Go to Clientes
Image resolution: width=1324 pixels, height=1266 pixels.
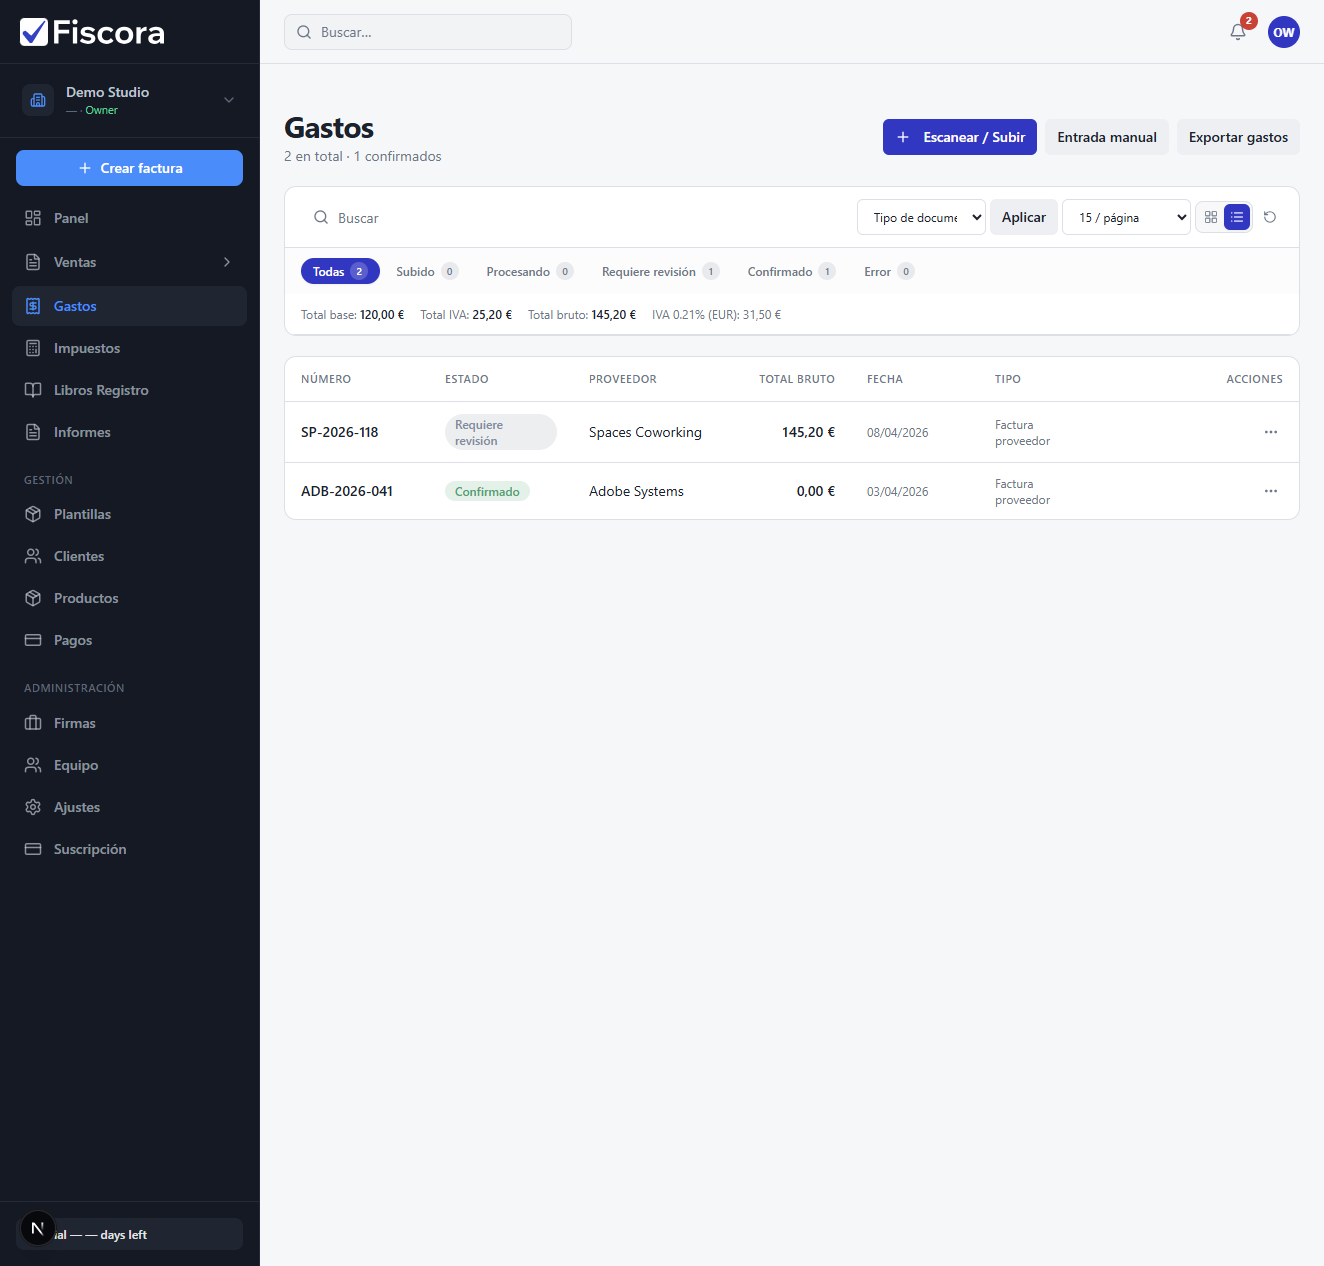pyautogui.click(x=129, y=556)
